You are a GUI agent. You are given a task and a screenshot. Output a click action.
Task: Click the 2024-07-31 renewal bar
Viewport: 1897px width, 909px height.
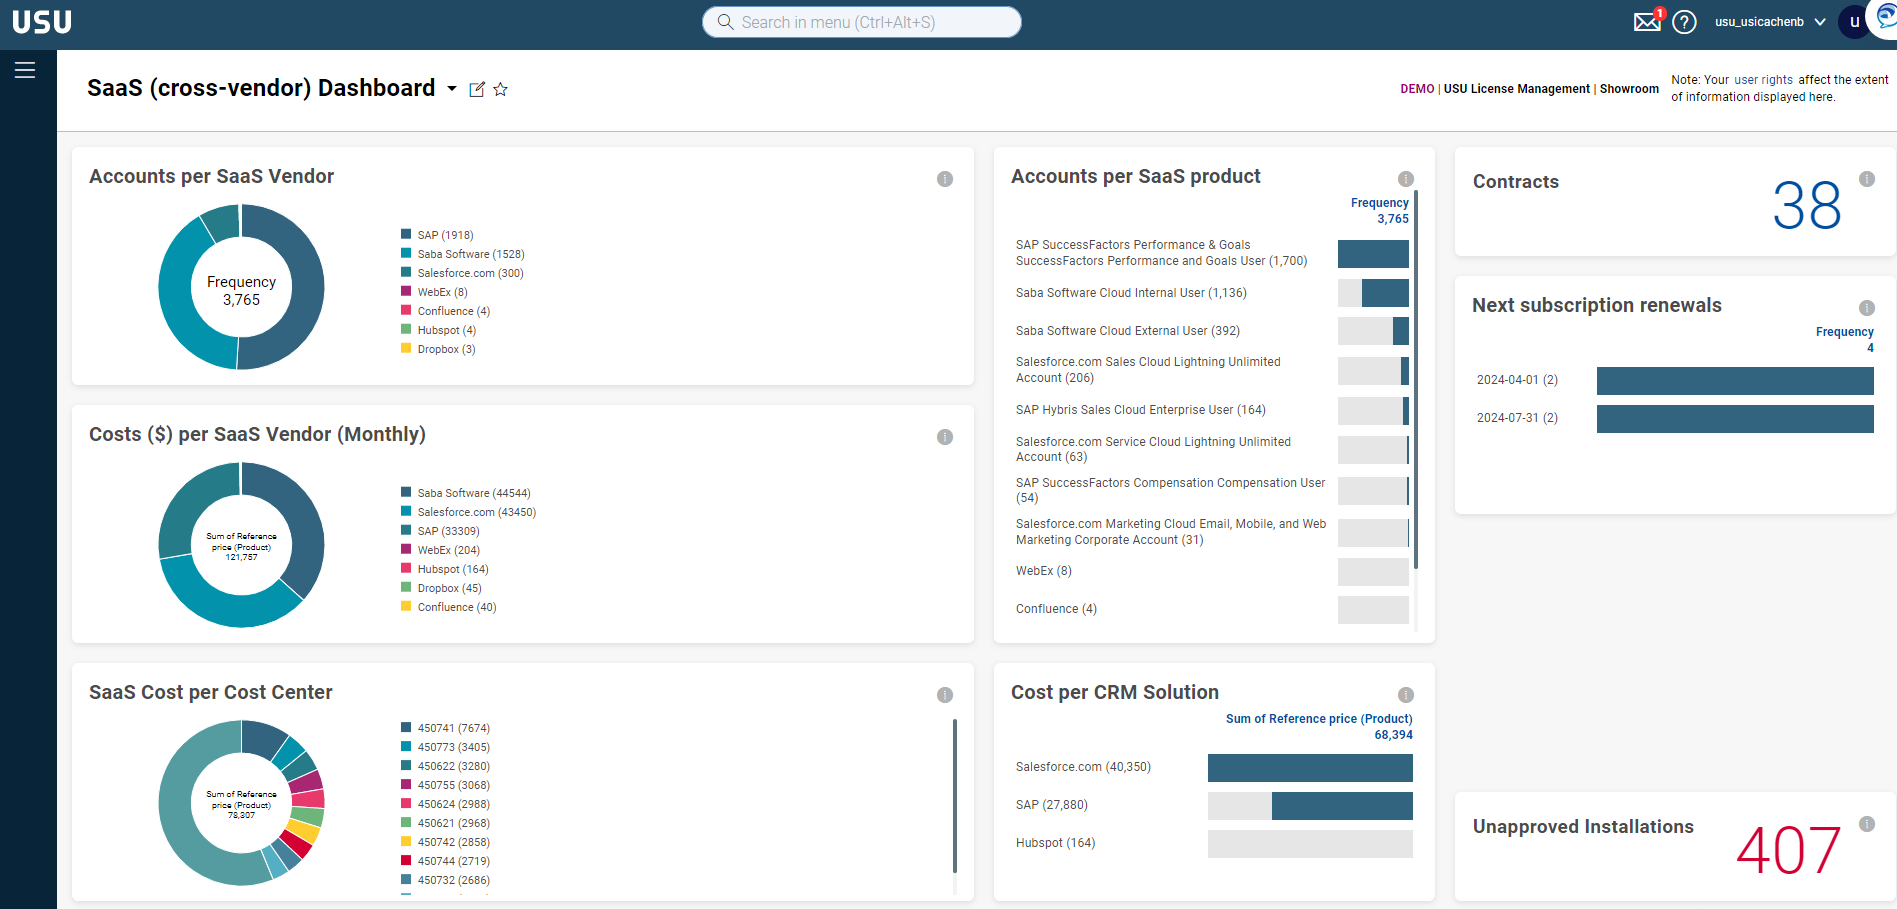1735,419
